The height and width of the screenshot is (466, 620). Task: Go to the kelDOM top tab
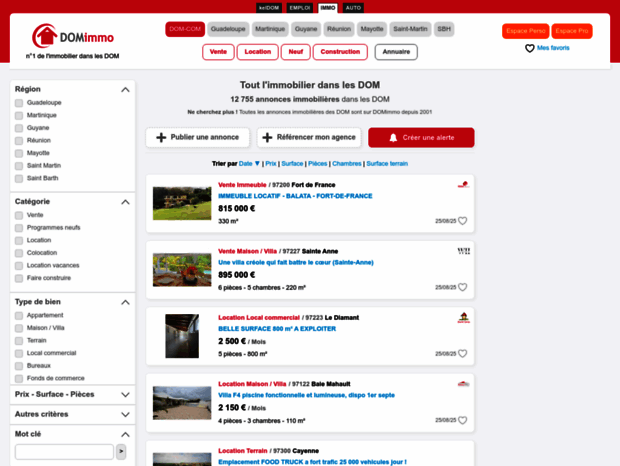pos(269,8)
